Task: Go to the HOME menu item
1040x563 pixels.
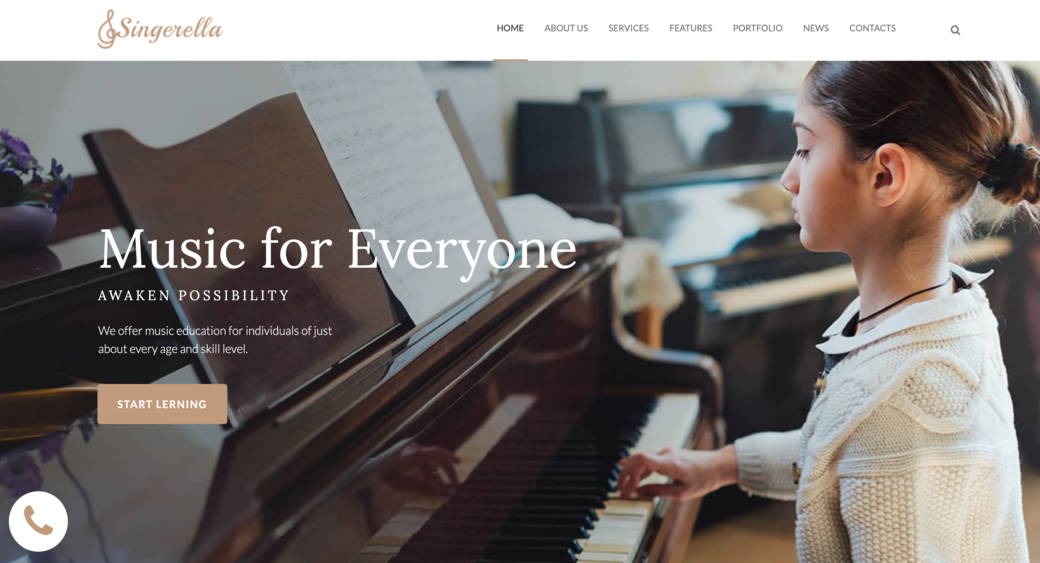Action: point(510,28)
